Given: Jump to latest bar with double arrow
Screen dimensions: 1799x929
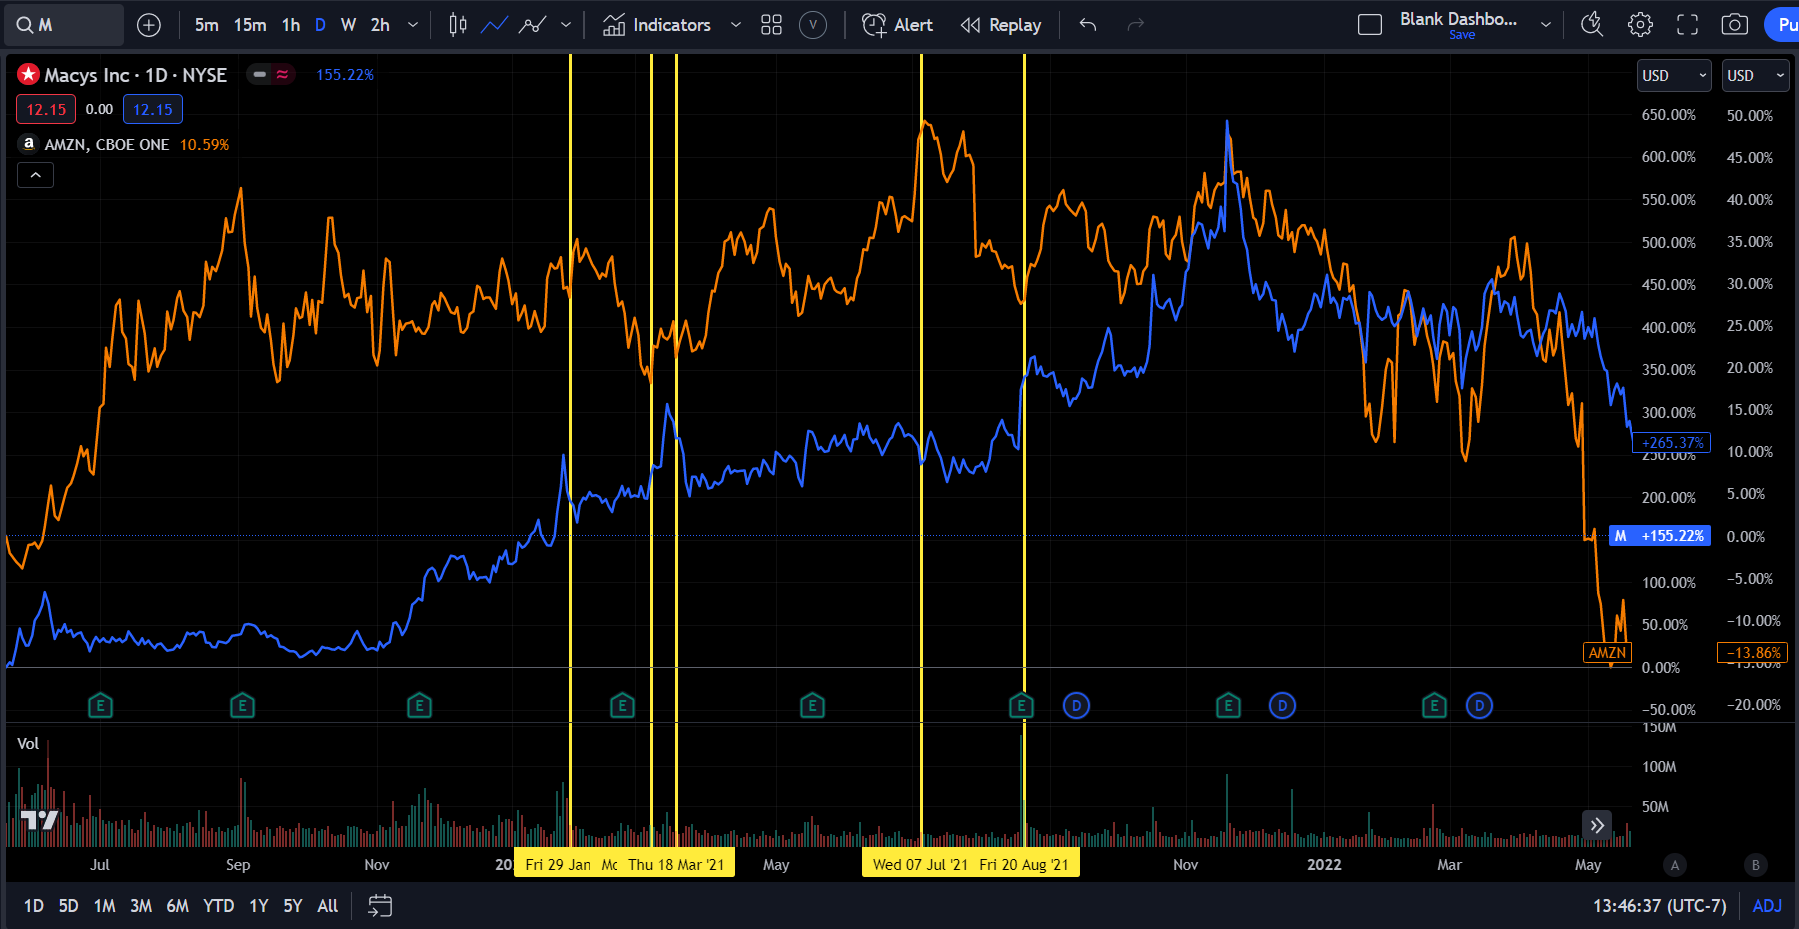Looking at the screenshot, I should pyautogui.click(x=1597, y=825).
